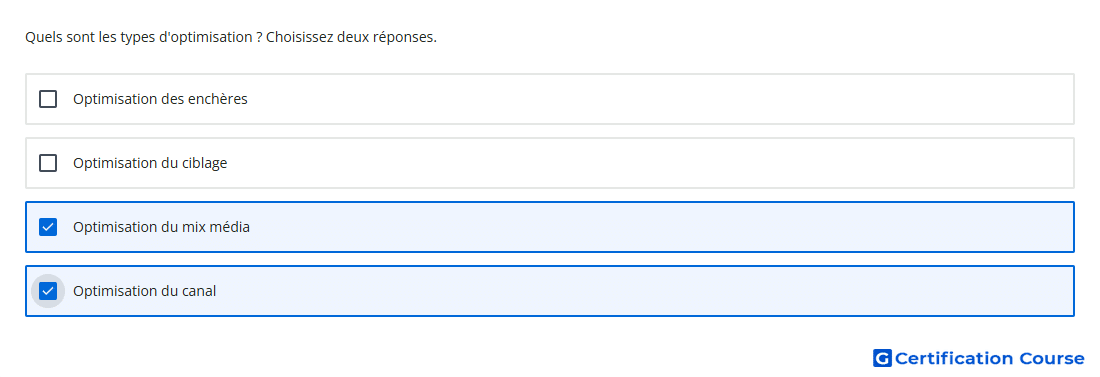The height and width of the screenshot is (377, 1100).
Task: Click the blue G logo icon
Action: 882,358
